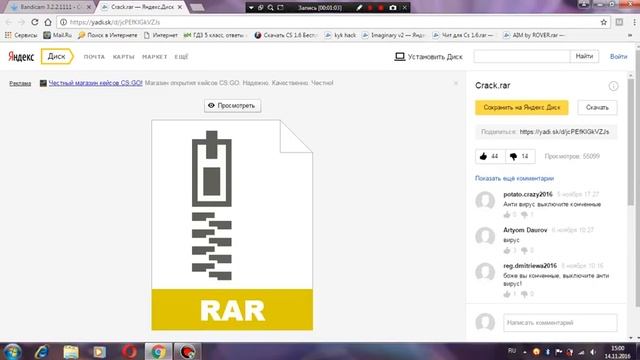
Task: Open a new browser tab
Action: click(198, 7)
